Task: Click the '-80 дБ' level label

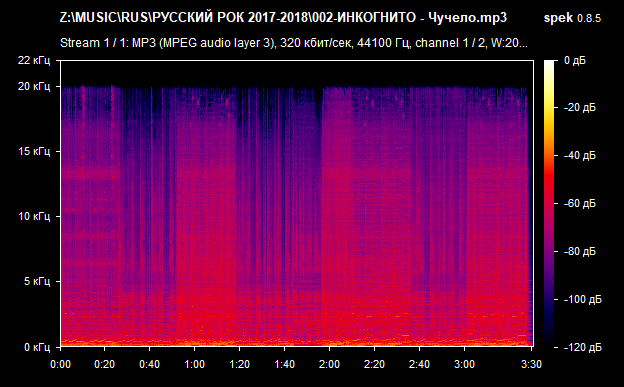Action: point(580,252)
